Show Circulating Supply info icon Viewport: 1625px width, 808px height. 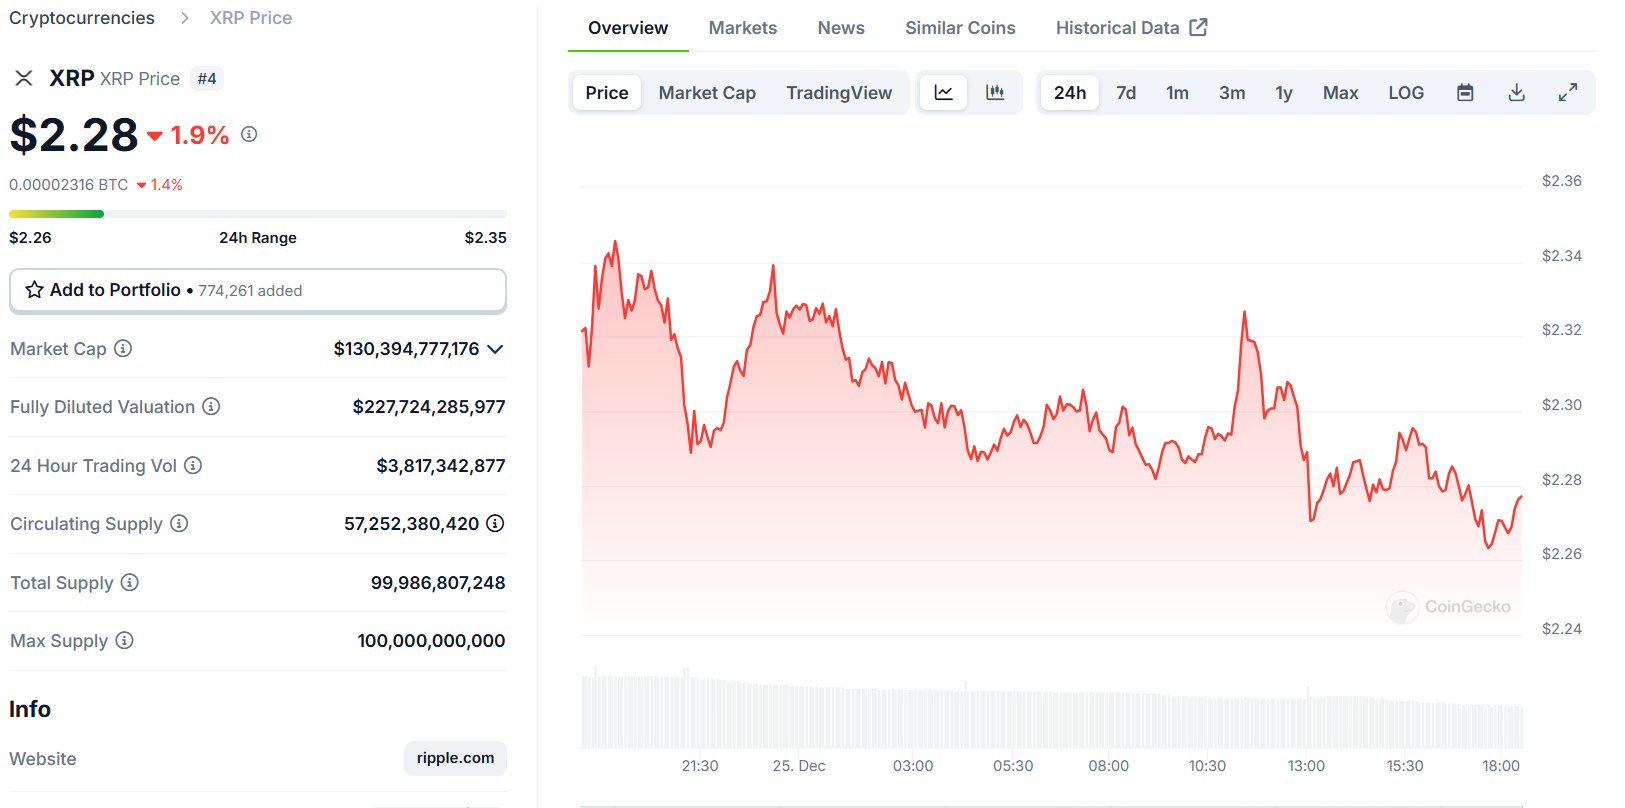pyautogui.click(x=179, y=523)
